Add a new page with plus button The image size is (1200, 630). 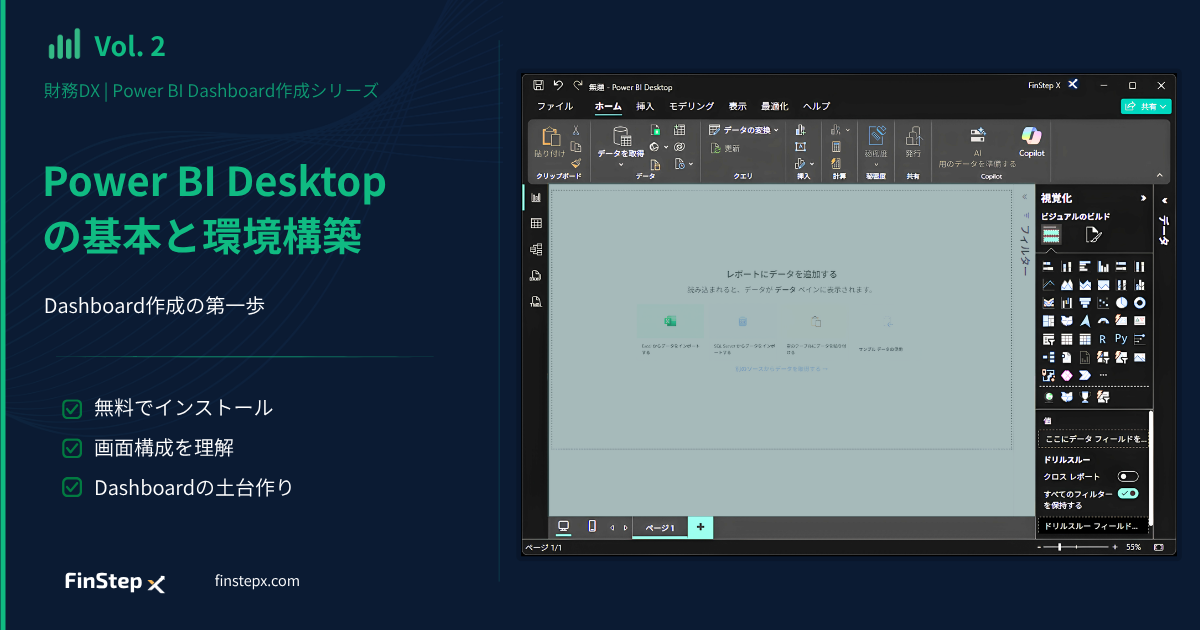(x=700, y=527)
